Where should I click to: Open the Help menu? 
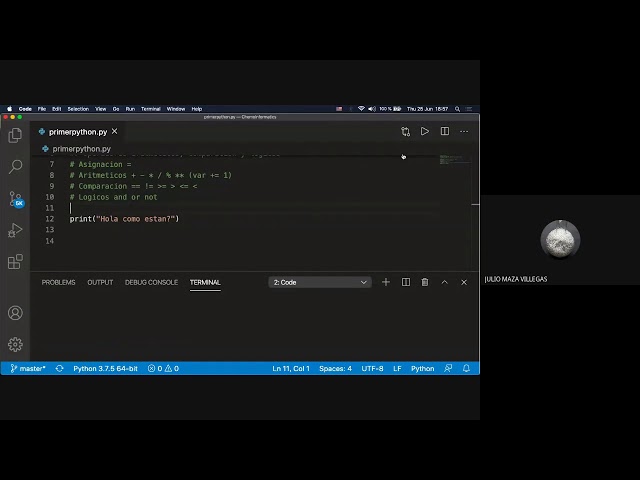[x=197, y=109]
